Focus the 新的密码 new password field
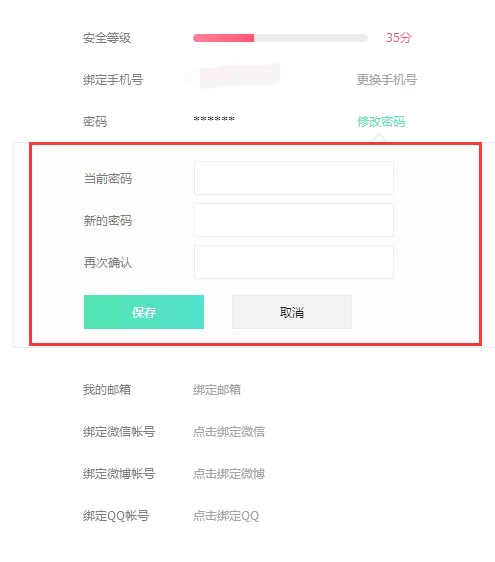The width and height of the screenshot is (495, 562). [294, 220]
